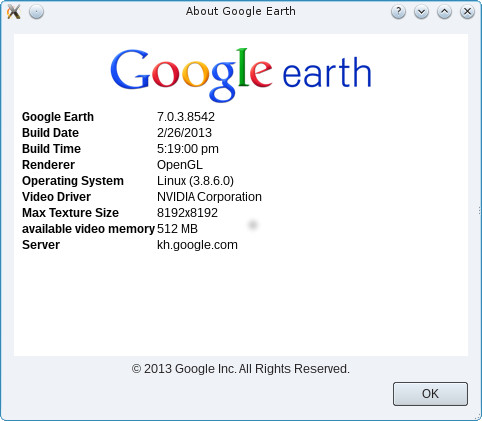This screenshot has height=421, width=482.
Task: Click the About Google Earth window title
Action: 241,11
